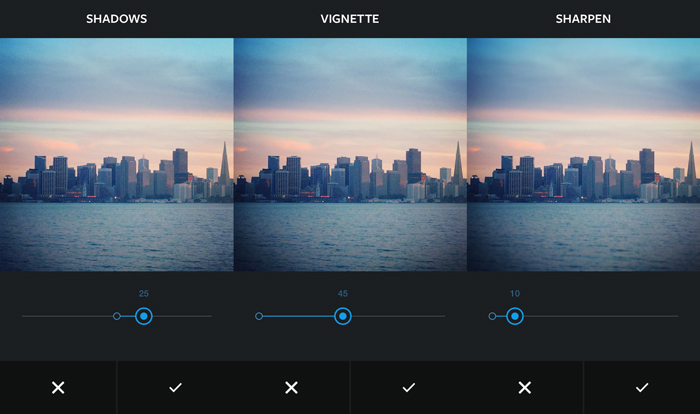The width and height of the screenshot is (700, 414).
Task: Click the Sharpen value label 10
Action: [x=515, y=293]
